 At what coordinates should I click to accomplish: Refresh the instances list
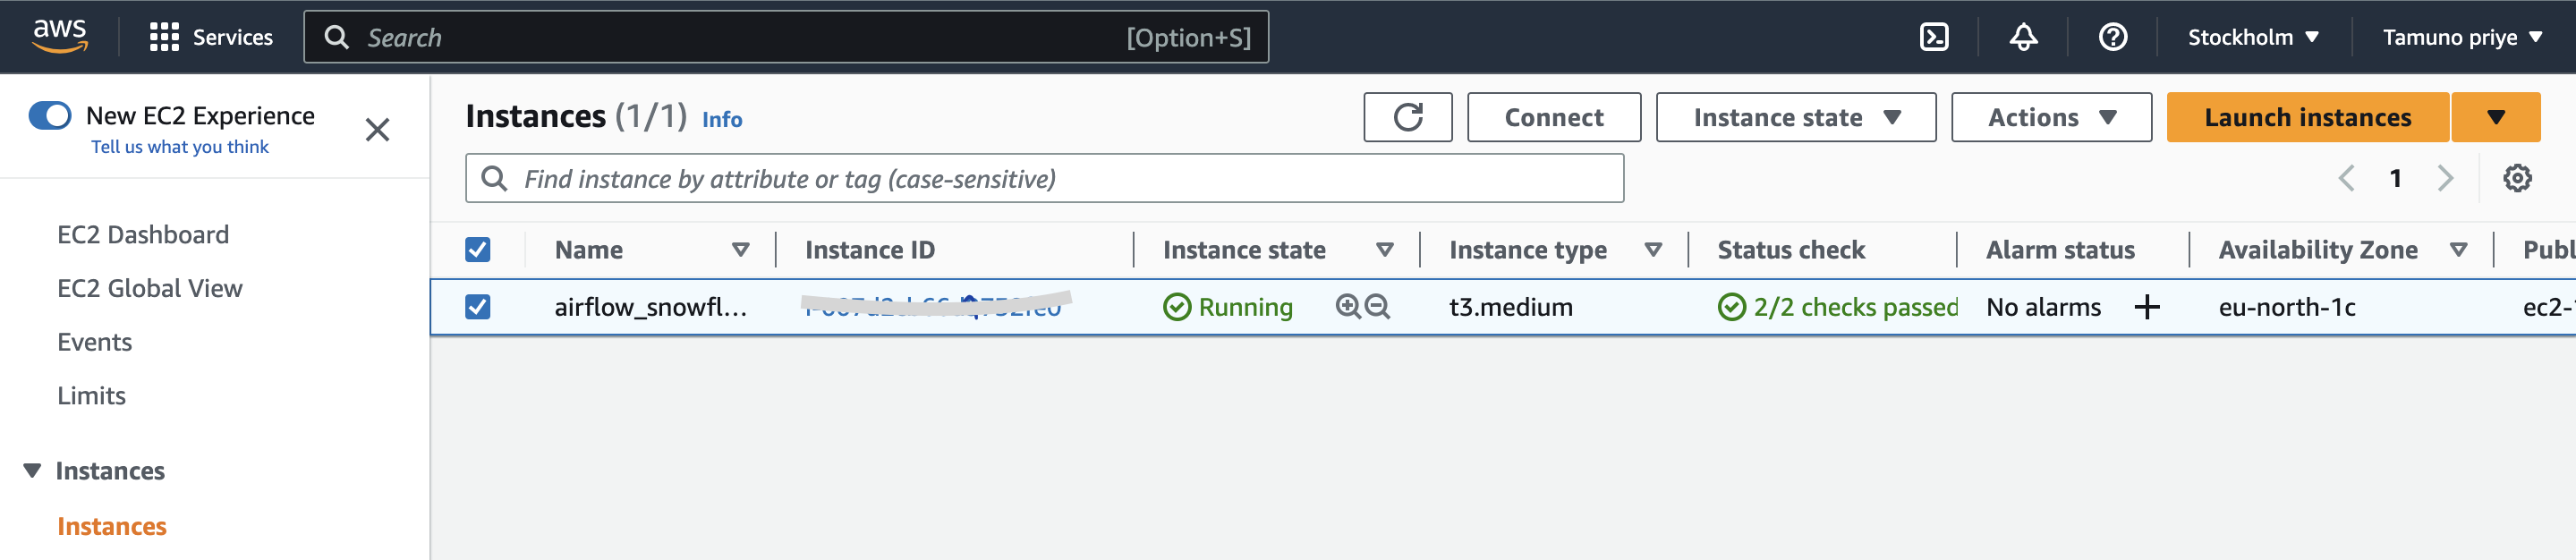(x=1408, y=117)
